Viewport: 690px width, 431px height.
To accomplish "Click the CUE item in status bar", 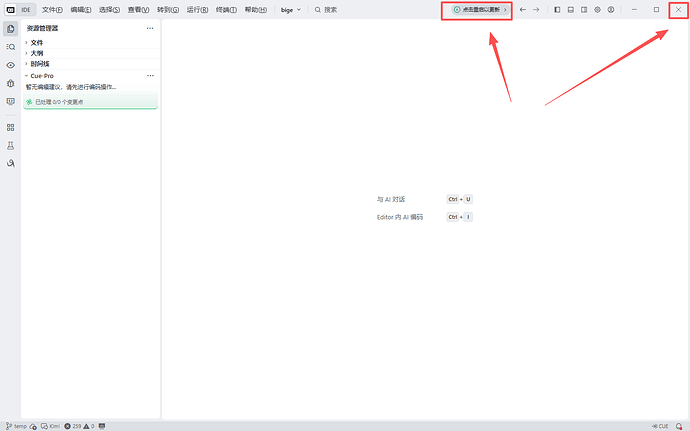I will (660, 426).
